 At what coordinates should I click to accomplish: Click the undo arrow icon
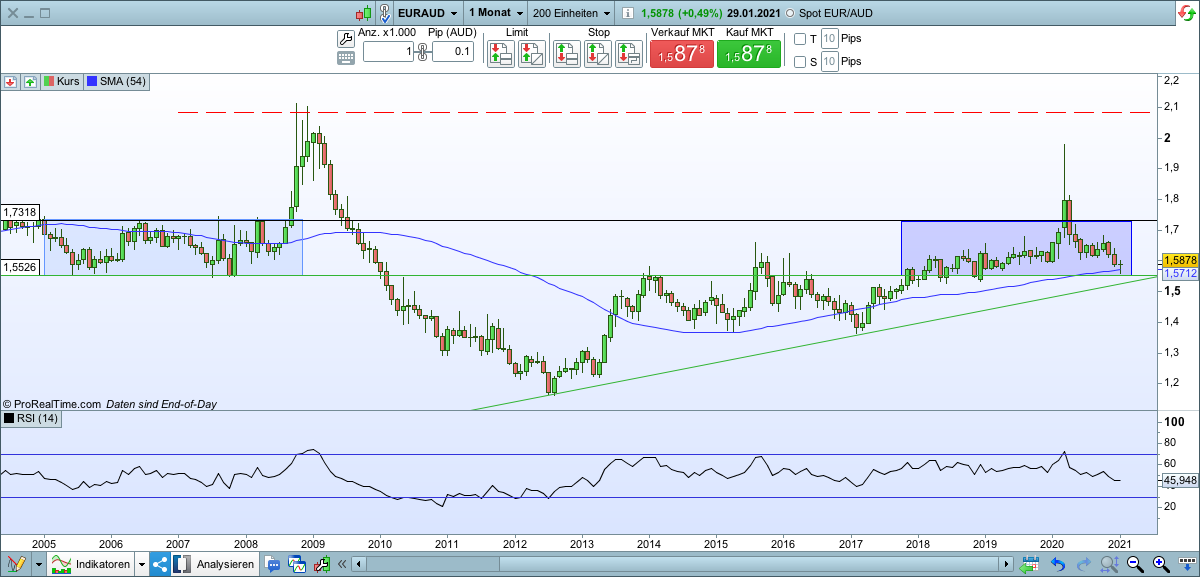pyautogui.click(x=1057, y=563)
